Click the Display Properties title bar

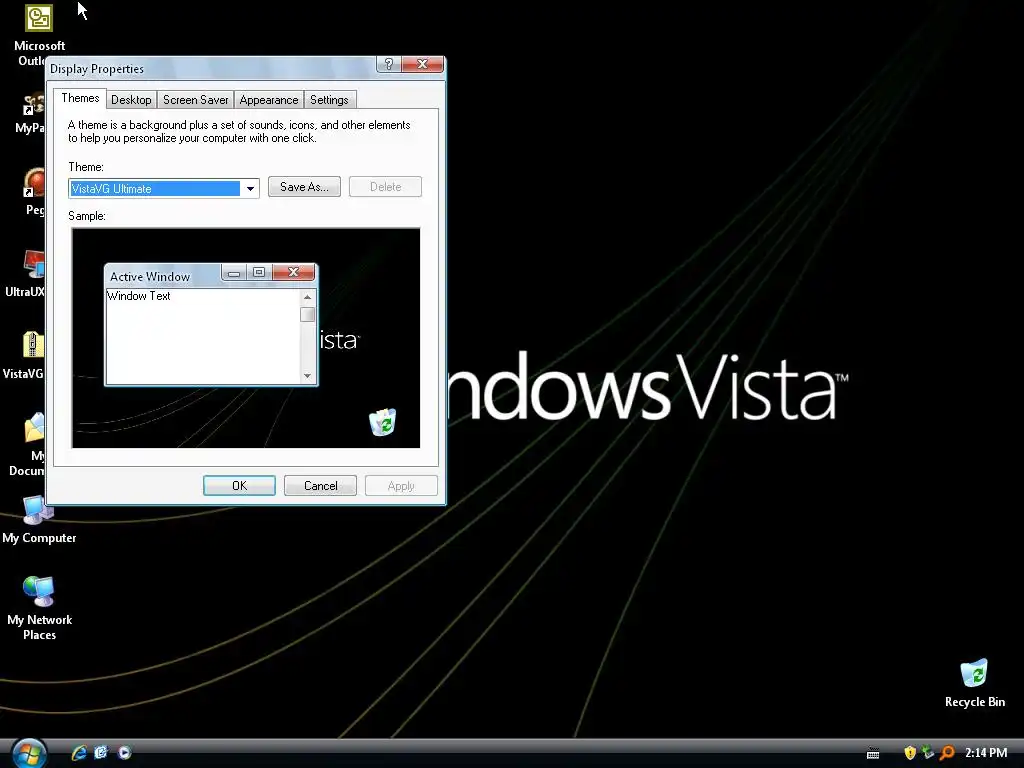(212, 68)
